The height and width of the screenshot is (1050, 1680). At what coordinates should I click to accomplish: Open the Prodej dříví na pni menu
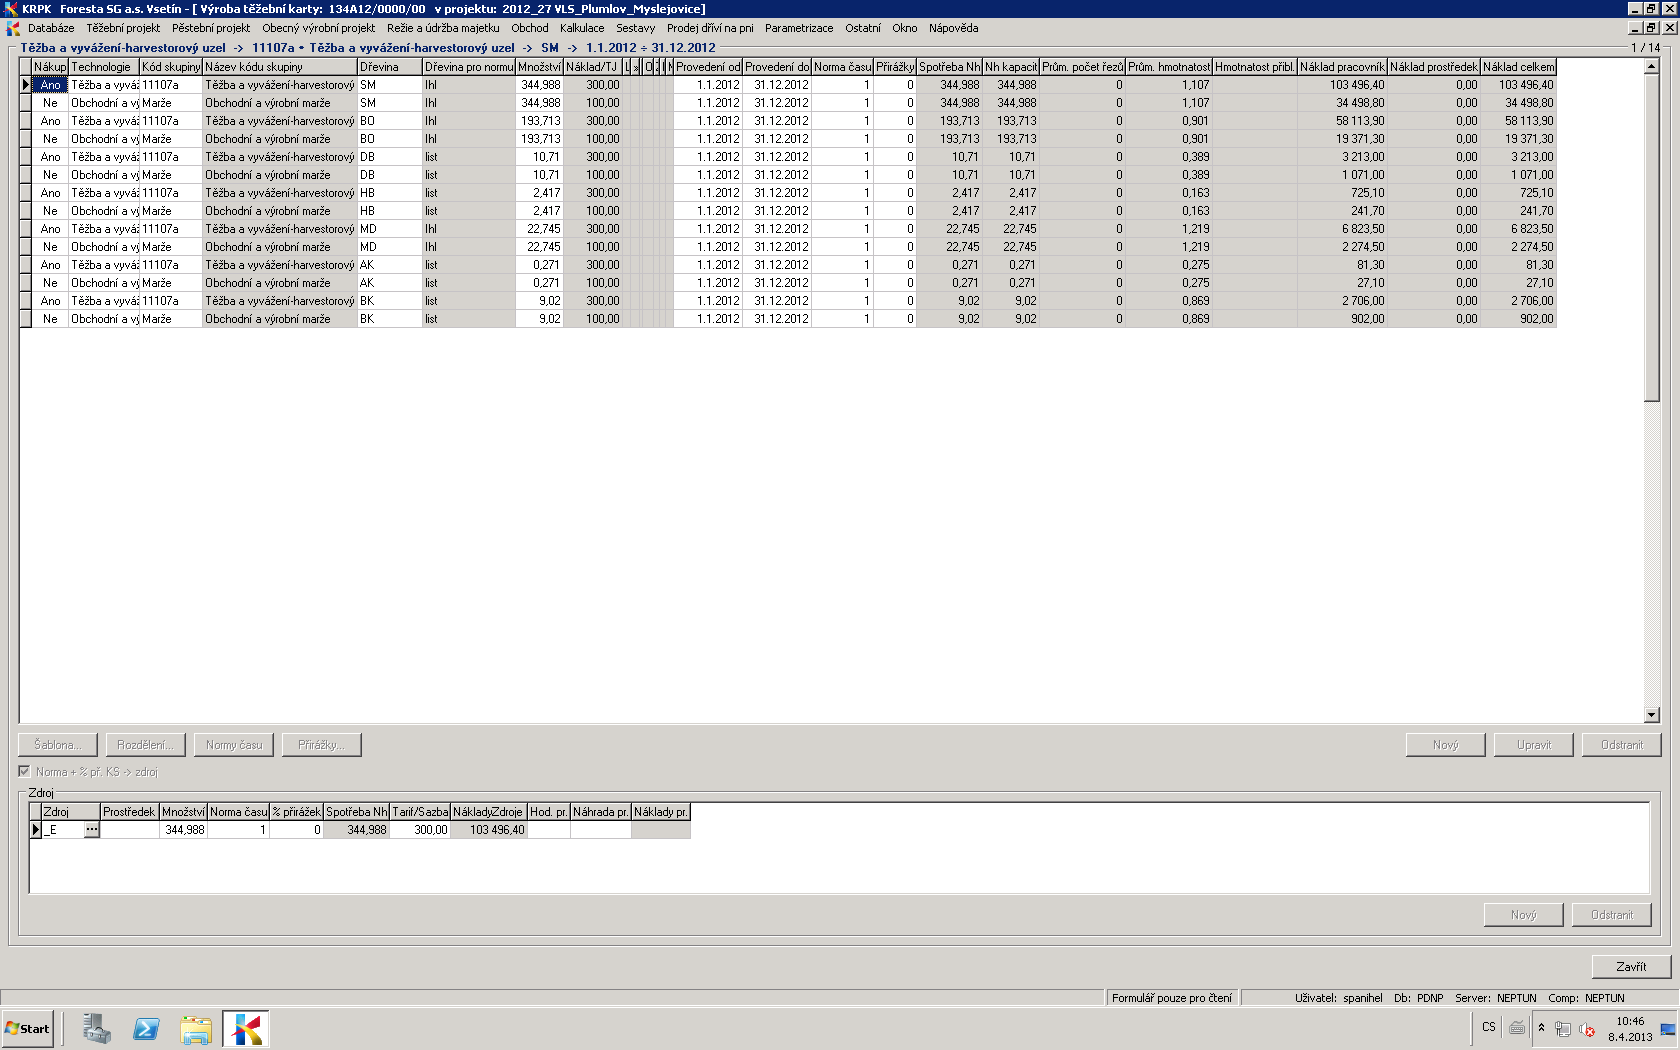point(710,28)
